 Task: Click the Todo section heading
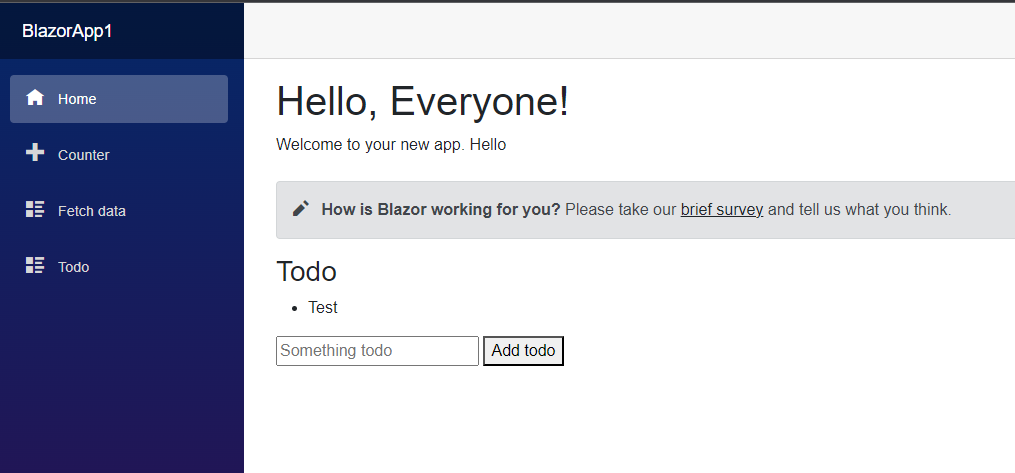(306, 272)
